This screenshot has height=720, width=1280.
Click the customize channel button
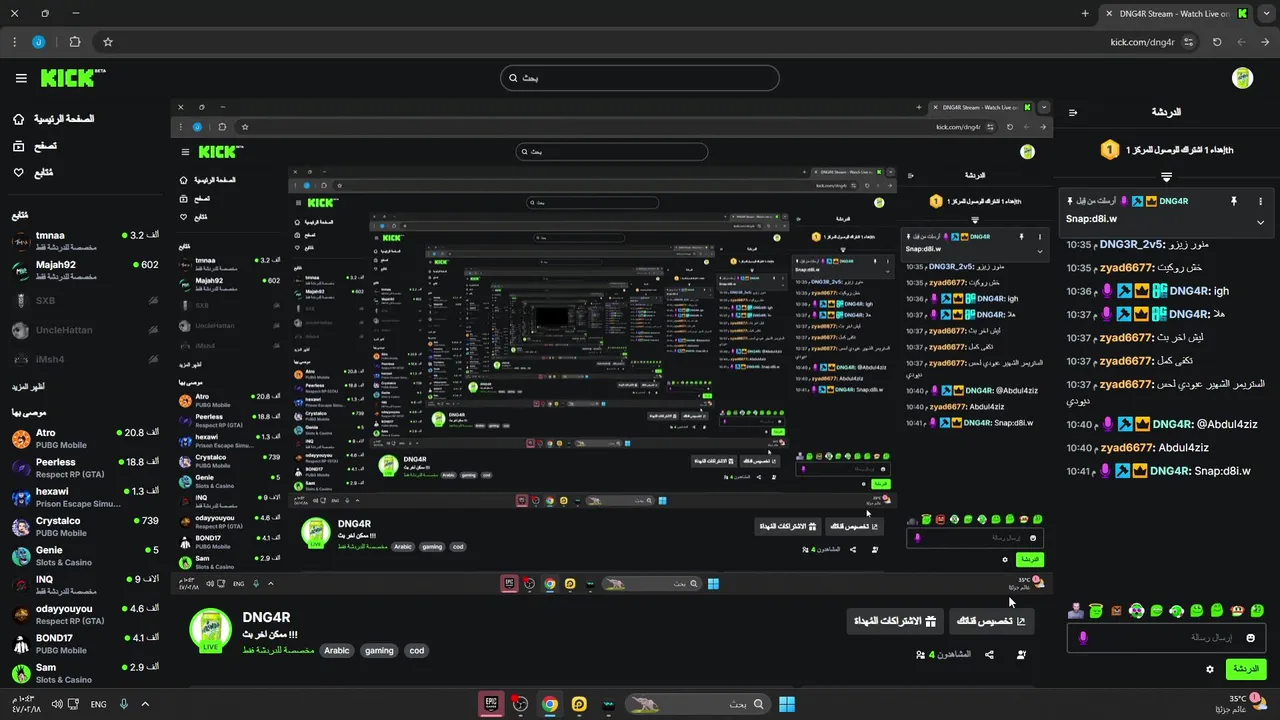click(x=990, y=621)
